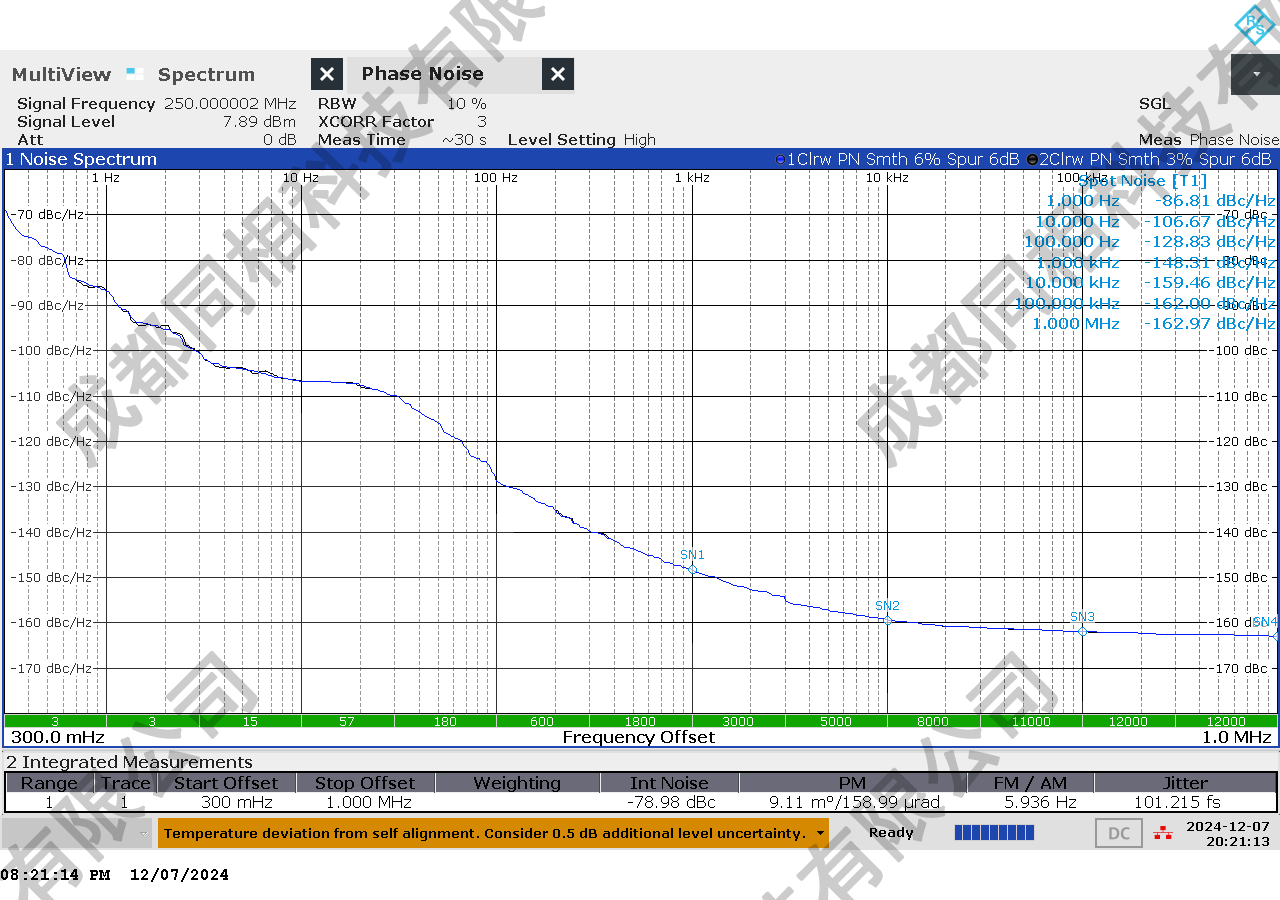The height and width of the screenshot is (900, 1280).
Task: Close the Spectrum channel tab
Action: pyautogui.click(x=327, y=74)
